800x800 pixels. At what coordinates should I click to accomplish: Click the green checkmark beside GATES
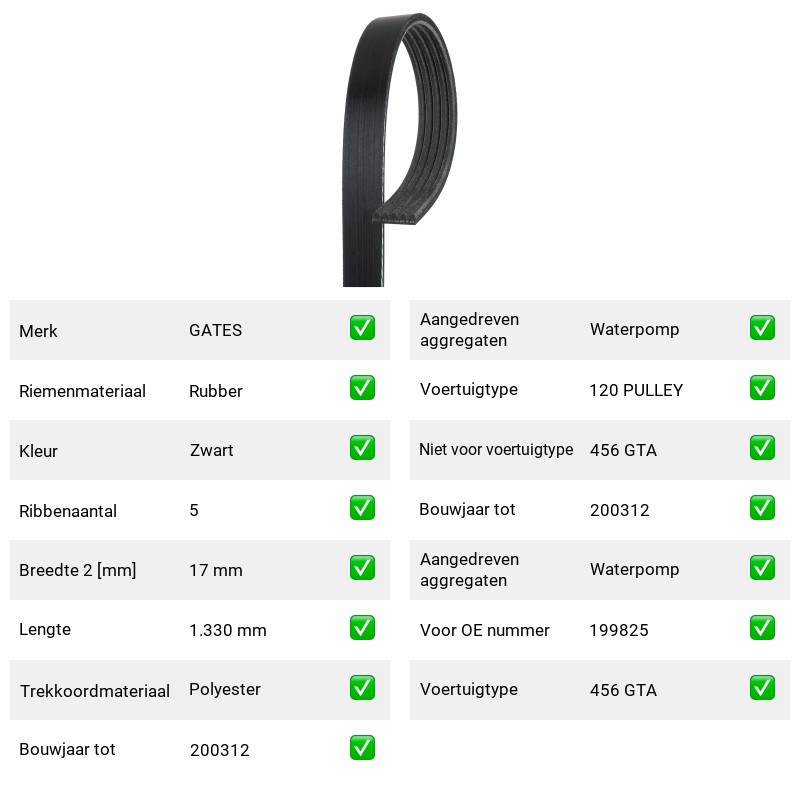(x=362, y=328)
